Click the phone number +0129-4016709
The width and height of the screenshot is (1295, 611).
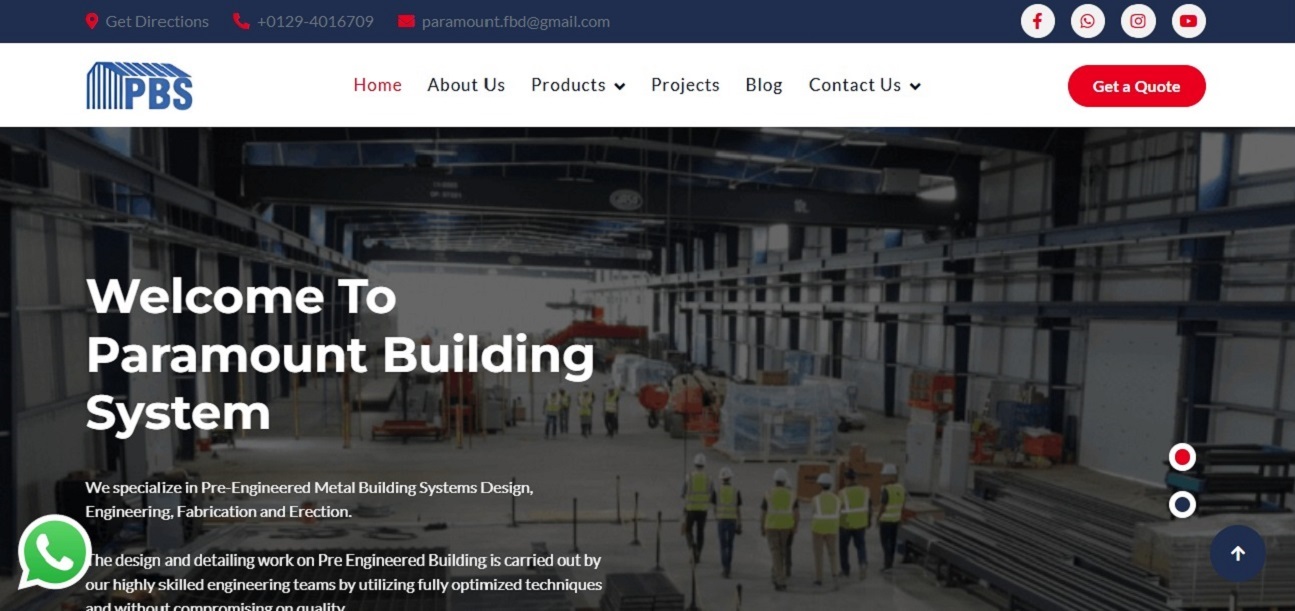coord(315,21)
